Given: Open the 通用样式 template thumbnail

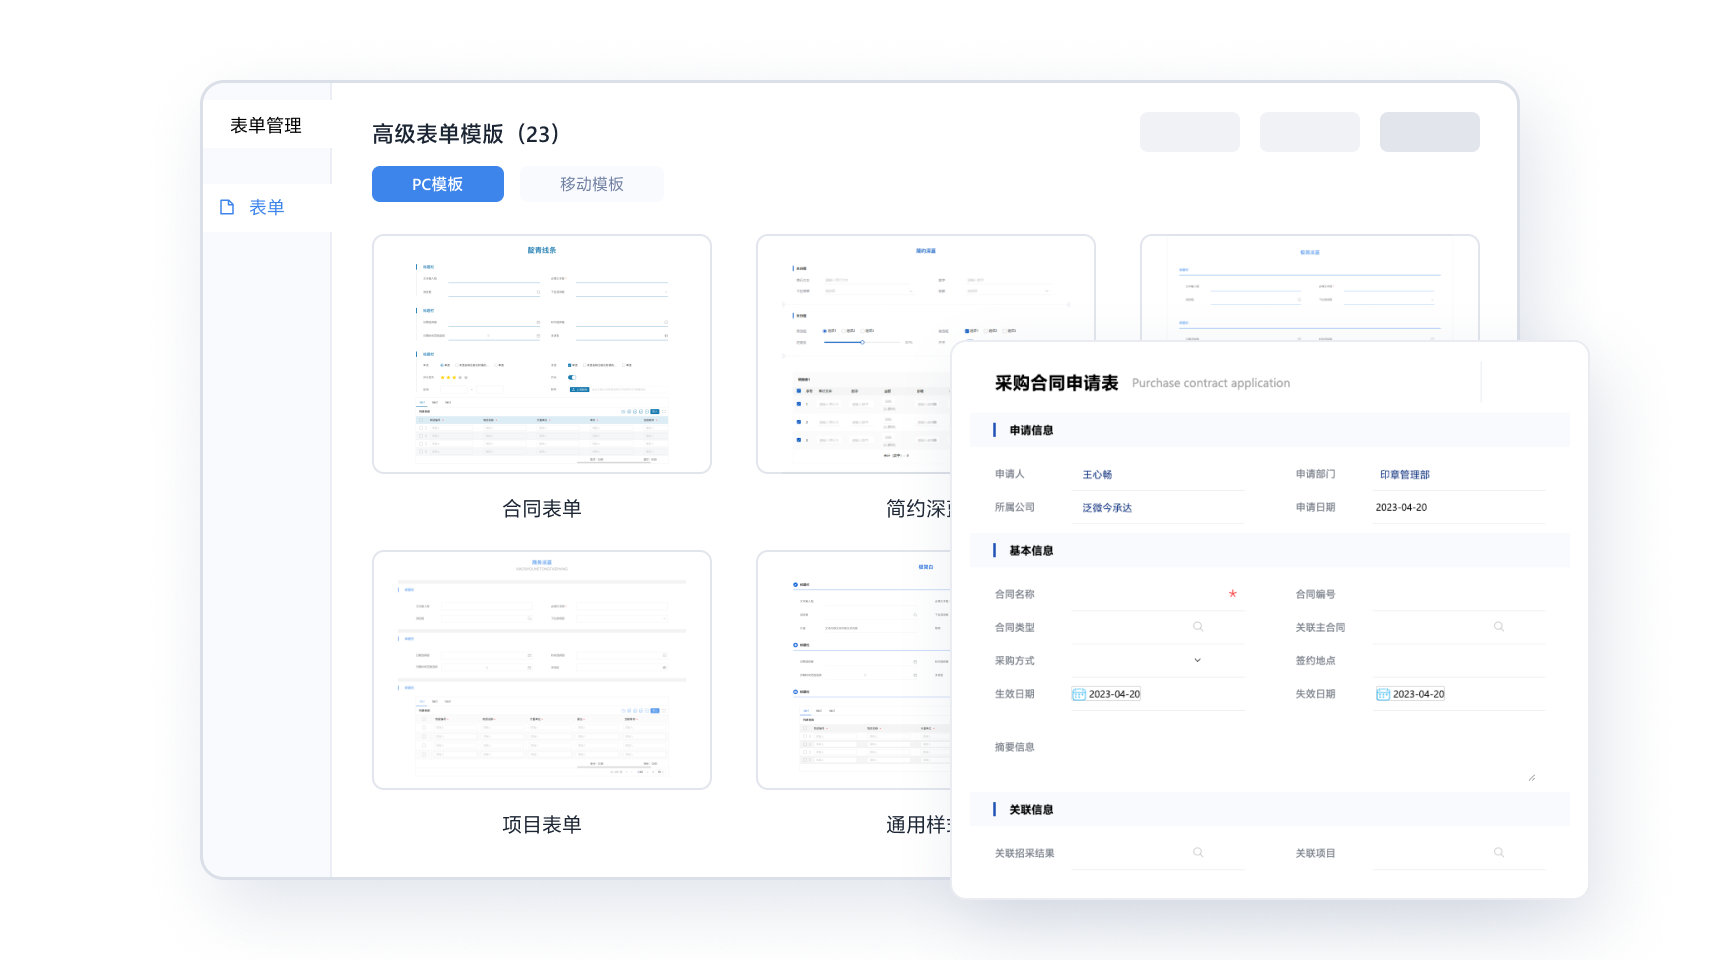Looking at the screenshot, I should pos(854,670).
